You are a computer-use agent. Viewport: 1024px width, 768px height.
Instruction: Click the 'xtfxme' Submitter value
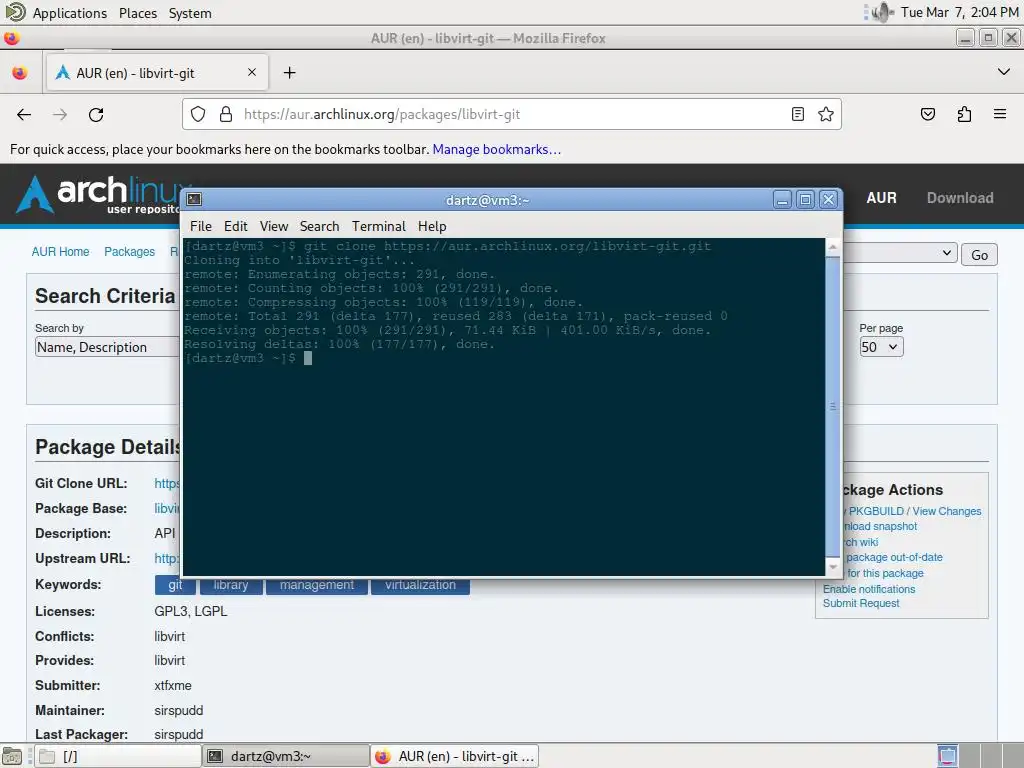point(172,685)
